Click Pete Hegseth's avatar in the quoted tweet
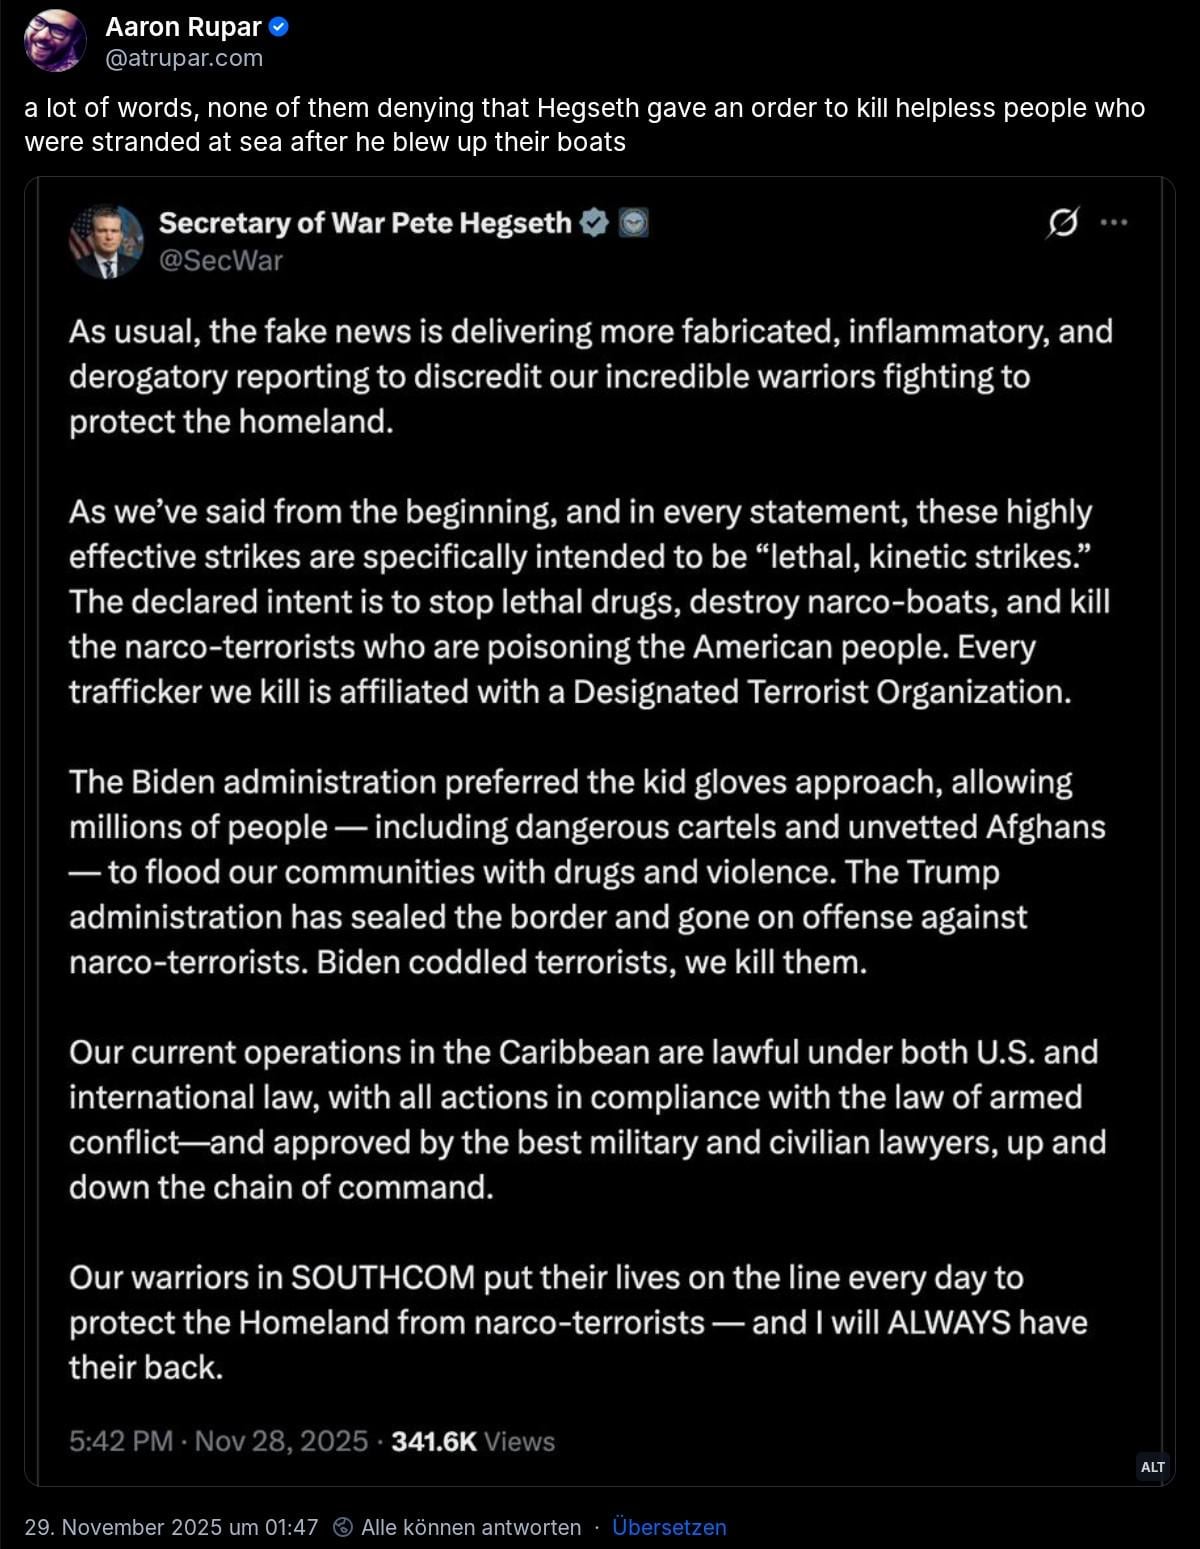 pyautogui.click(x=106, y=242)
